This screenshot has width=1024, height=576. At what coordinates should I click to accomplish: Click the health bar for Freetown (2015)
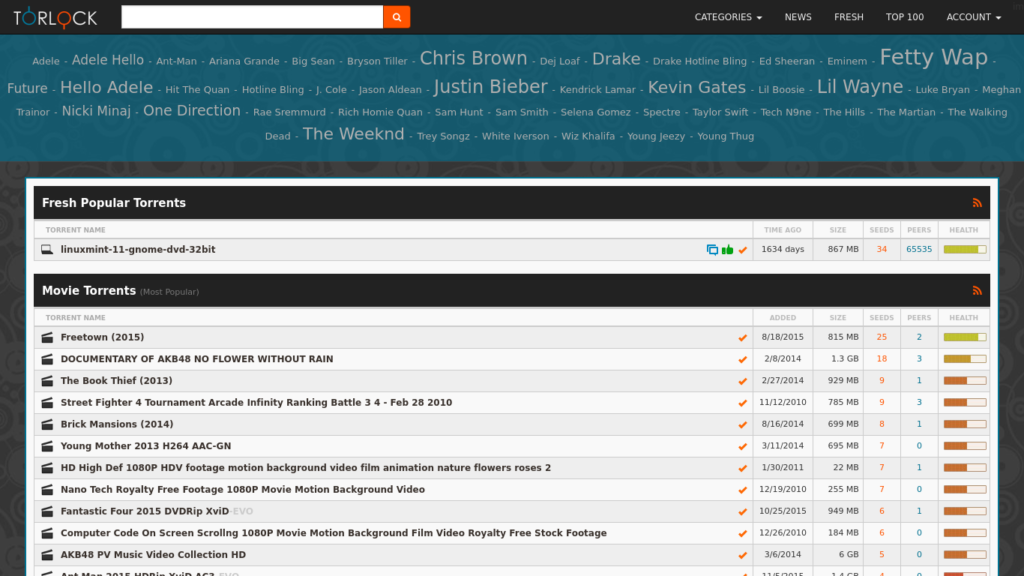963,337
